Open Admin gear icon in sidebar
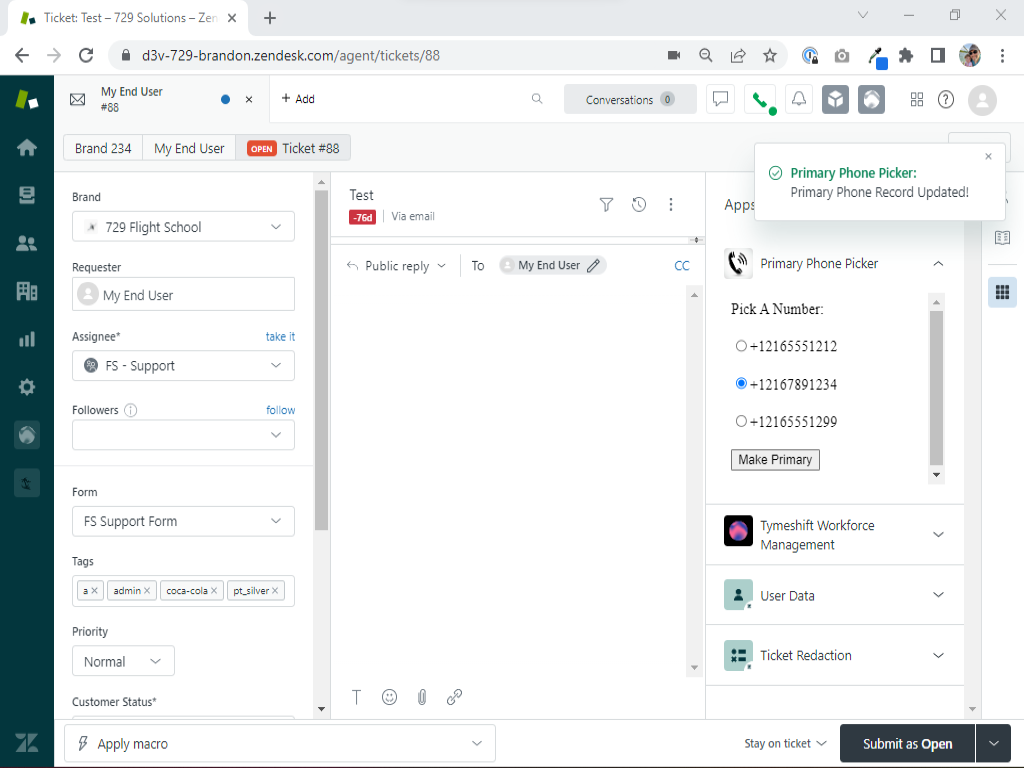Image resolution: width=1024 pixels, height=768 pixels. 27,387
